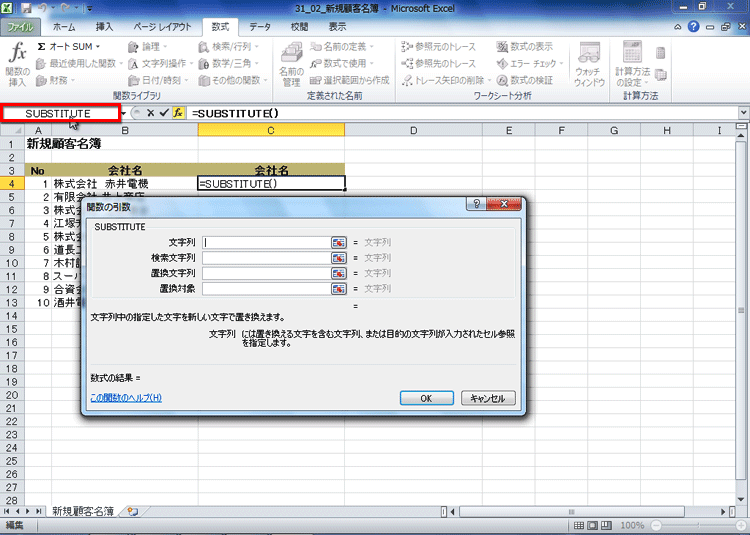Viewport: 750px width, 535px height.
Task: Confirm formula with checkmark button
Action: tap(164, 113)
